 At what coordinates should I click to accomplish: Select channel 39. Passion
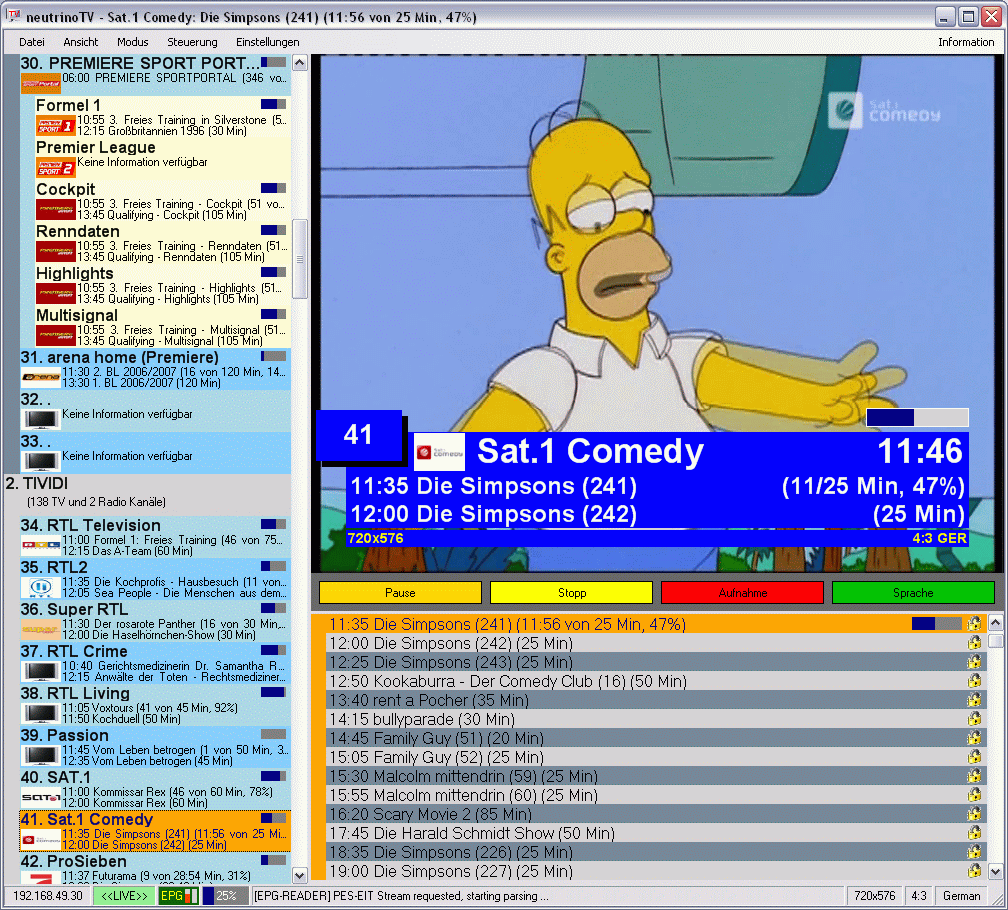156,747
